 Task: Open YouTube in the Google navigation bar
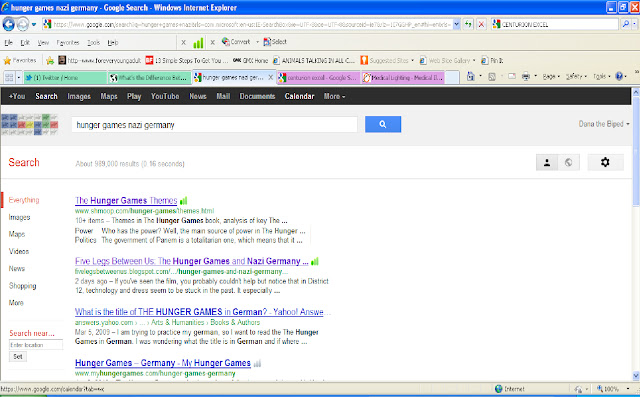tap(165, 96)
